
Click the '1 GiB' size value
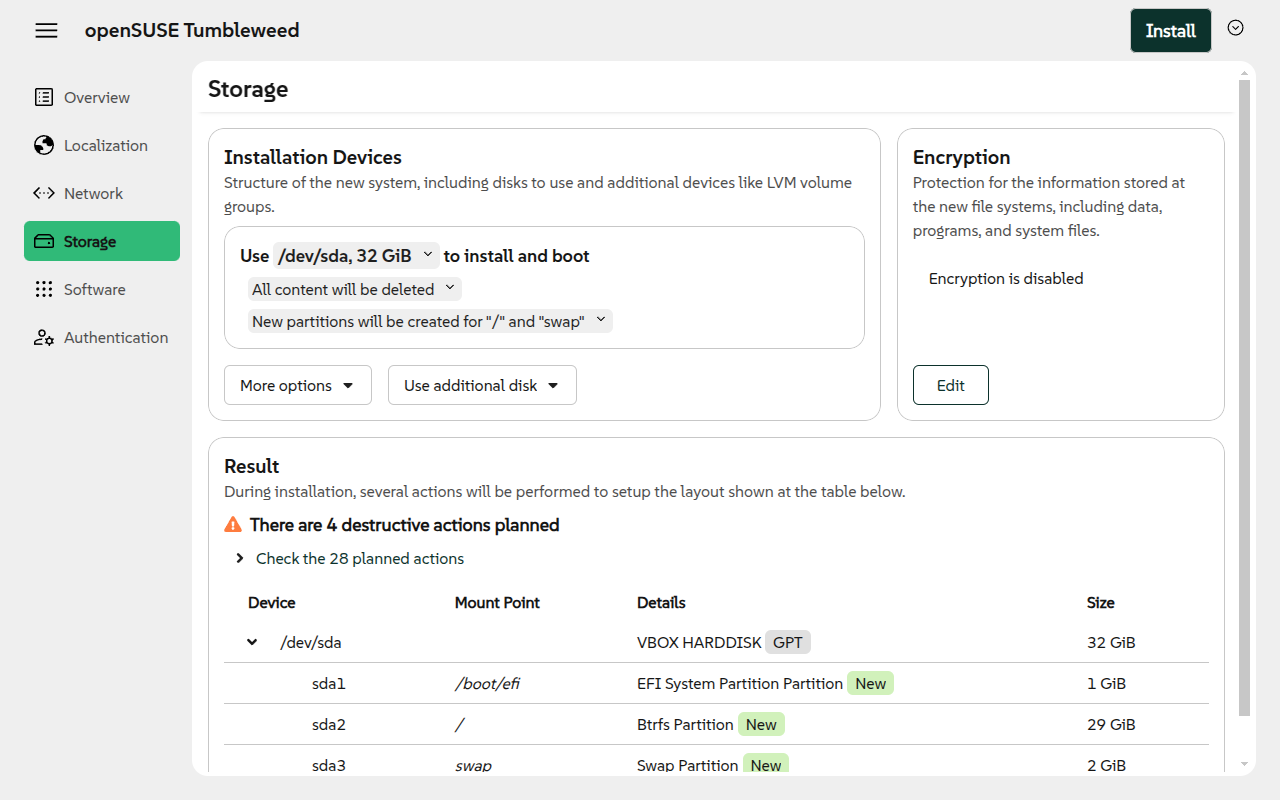[1106, 683]
